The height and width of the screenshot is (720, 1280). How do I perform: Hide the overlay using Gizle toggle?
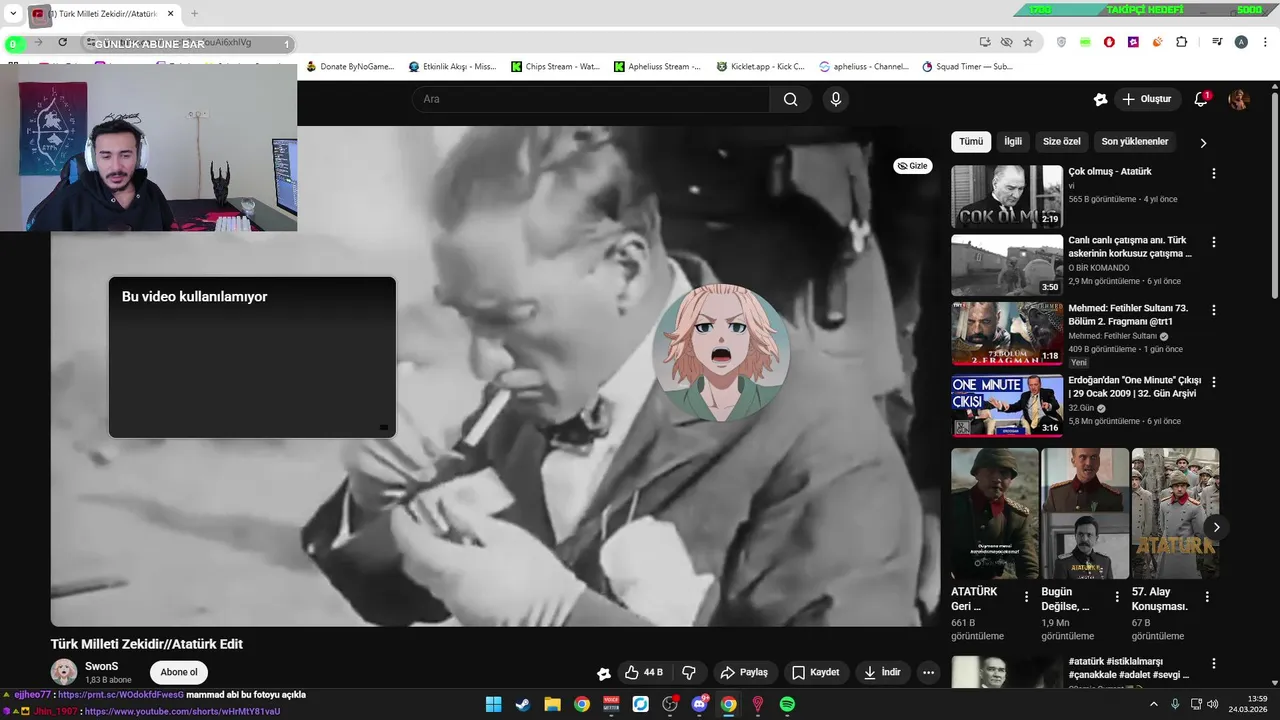point(912,166)
